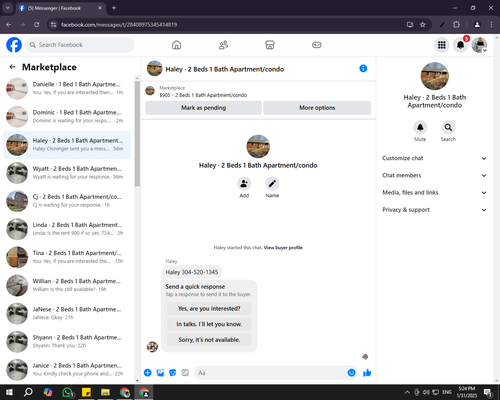The width and height of the screenshot is (500, 400).
Task: Open Sticky Notes from the taskbar
Action: coord(86,392)
